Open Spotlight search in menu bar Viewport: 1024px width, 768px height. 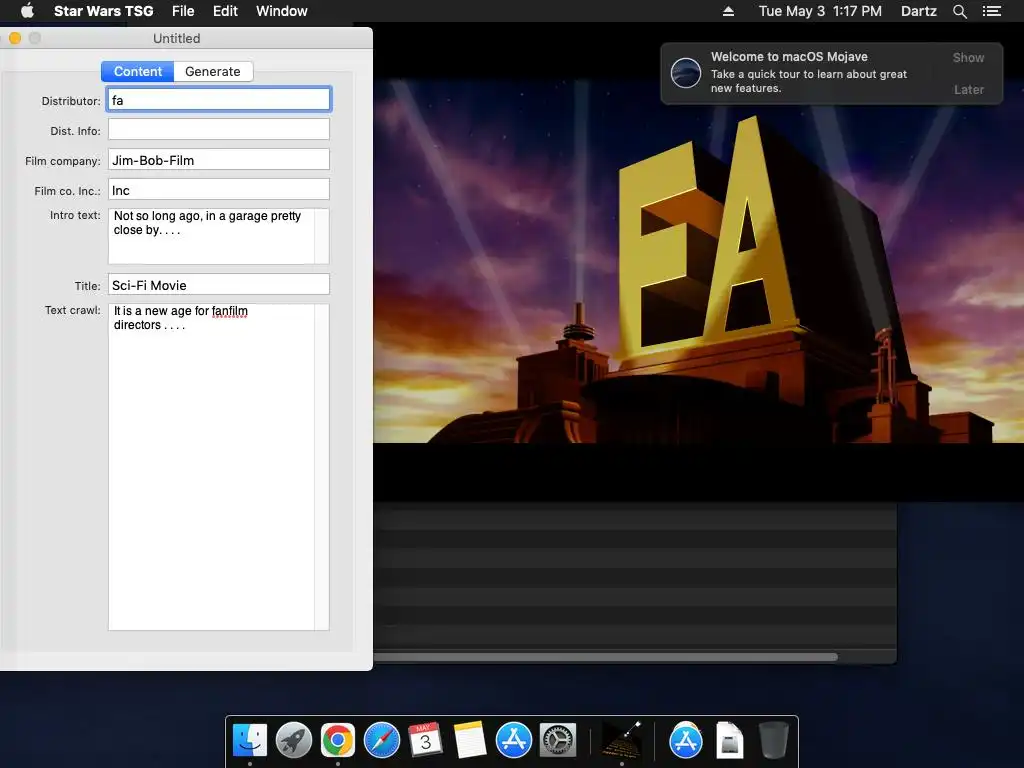click(959, 11)
